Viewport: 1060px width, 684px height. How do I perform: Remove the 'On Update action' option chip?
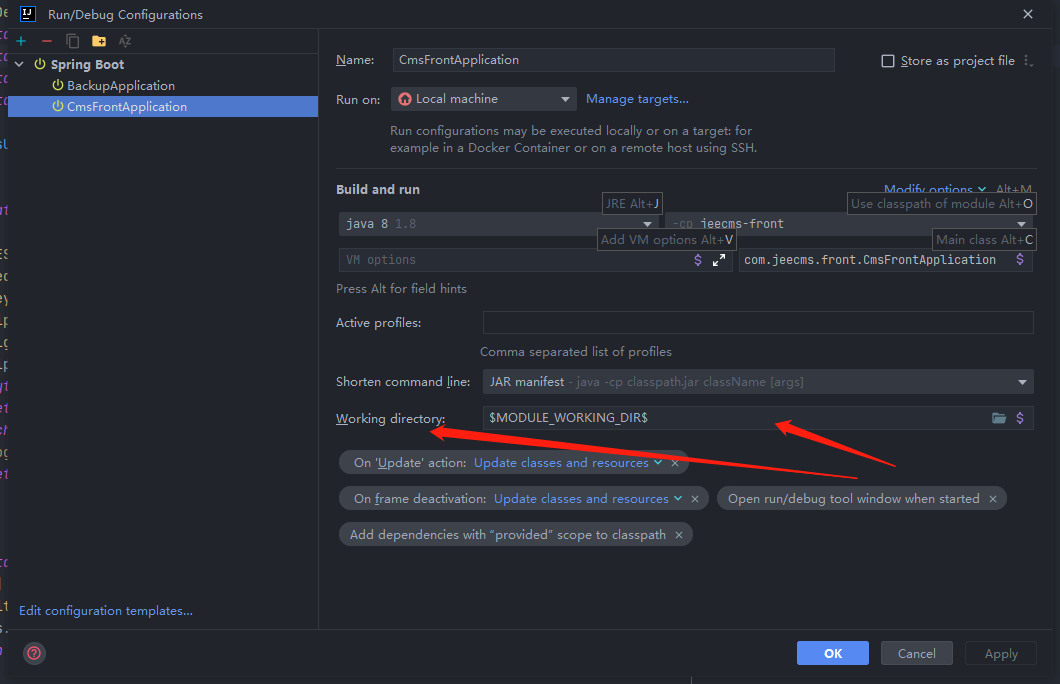pyautogui.click(x=675, y=463)
